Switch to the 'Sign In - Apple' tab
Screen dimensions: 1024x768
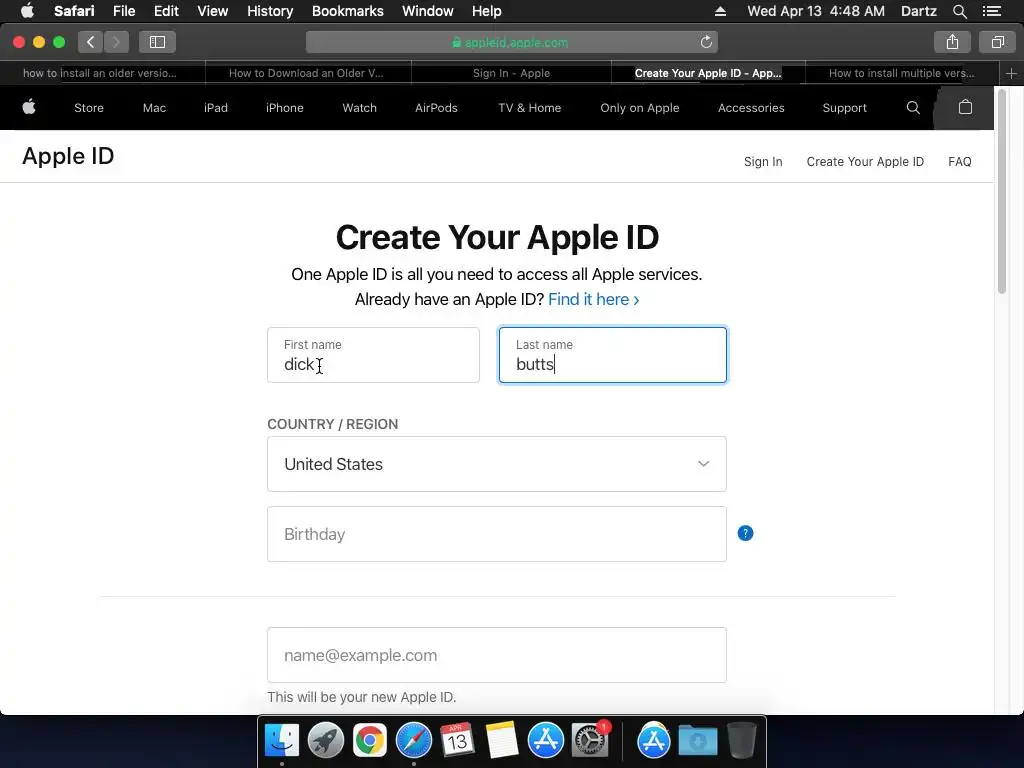(x=511, y=73)
